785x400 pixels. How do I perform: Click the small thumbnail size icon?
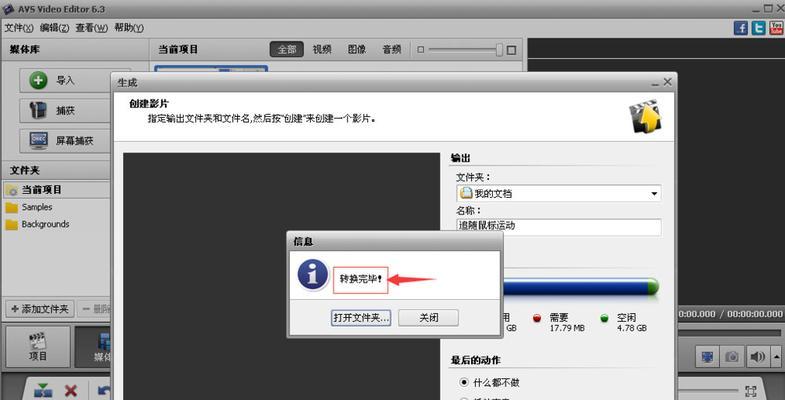point(421,50)
